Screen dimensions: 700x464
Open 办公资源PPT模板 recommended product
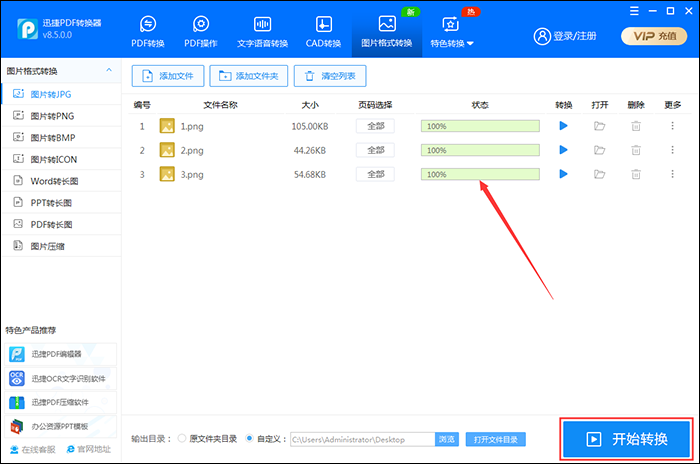(x=61, y=426)
